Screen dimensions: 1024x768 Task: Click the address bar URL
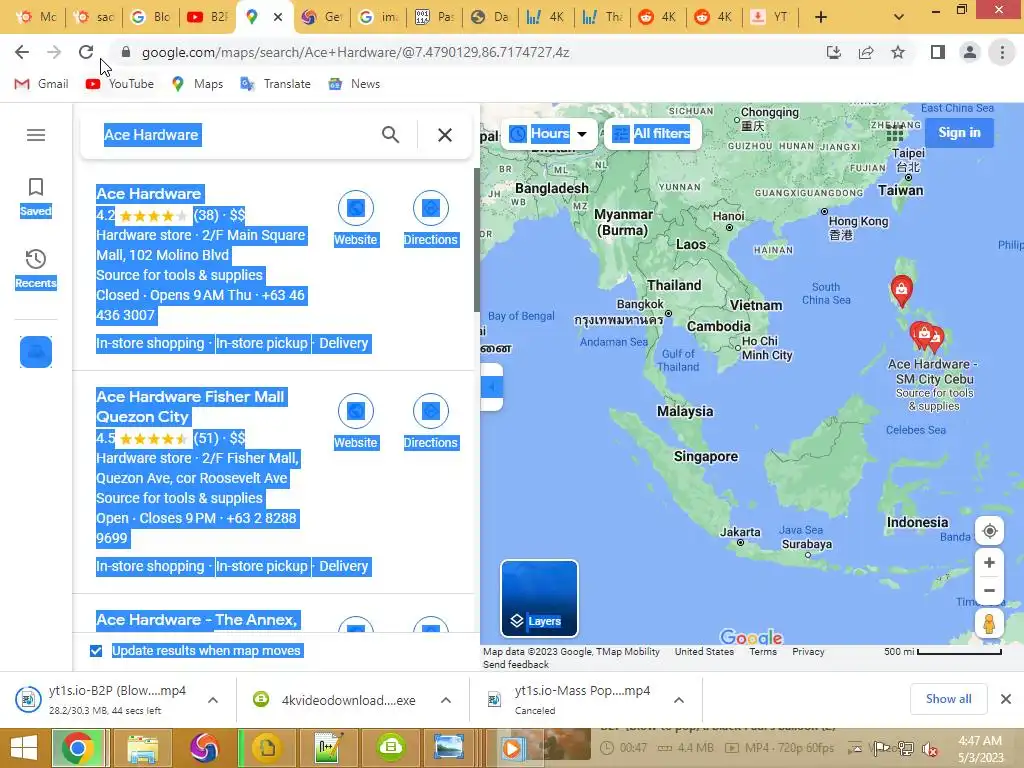356,52
